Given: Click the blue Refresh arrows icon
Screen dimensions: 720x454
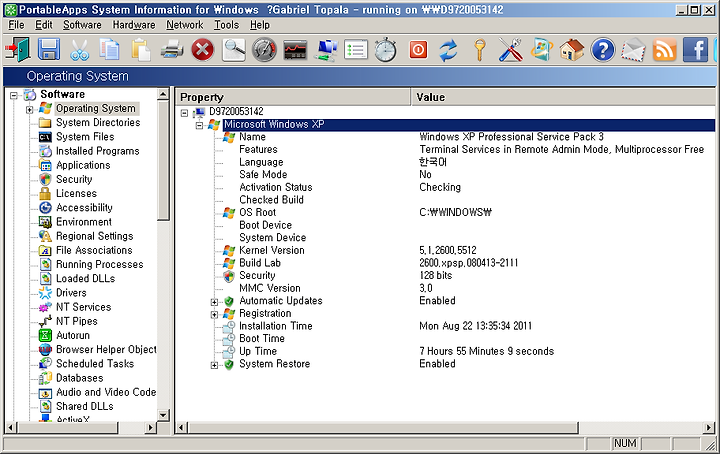Looking at the screenshot, I should point(448,50).
